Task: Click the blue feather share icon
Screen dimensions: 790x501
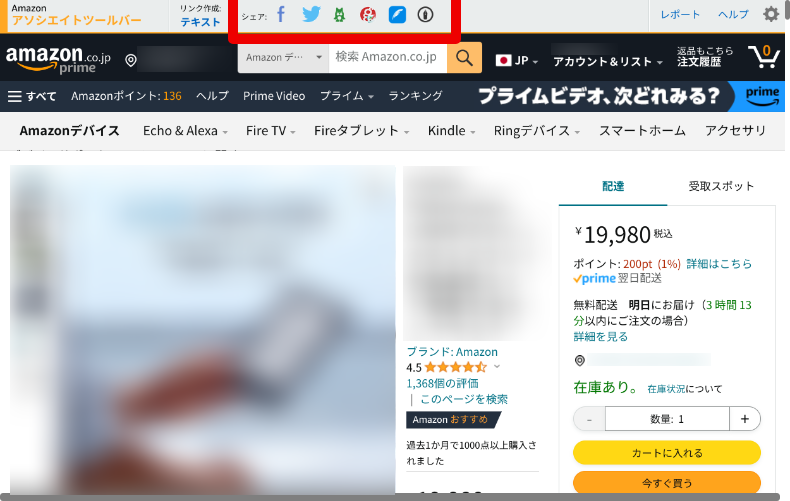Action: [397, 15]
